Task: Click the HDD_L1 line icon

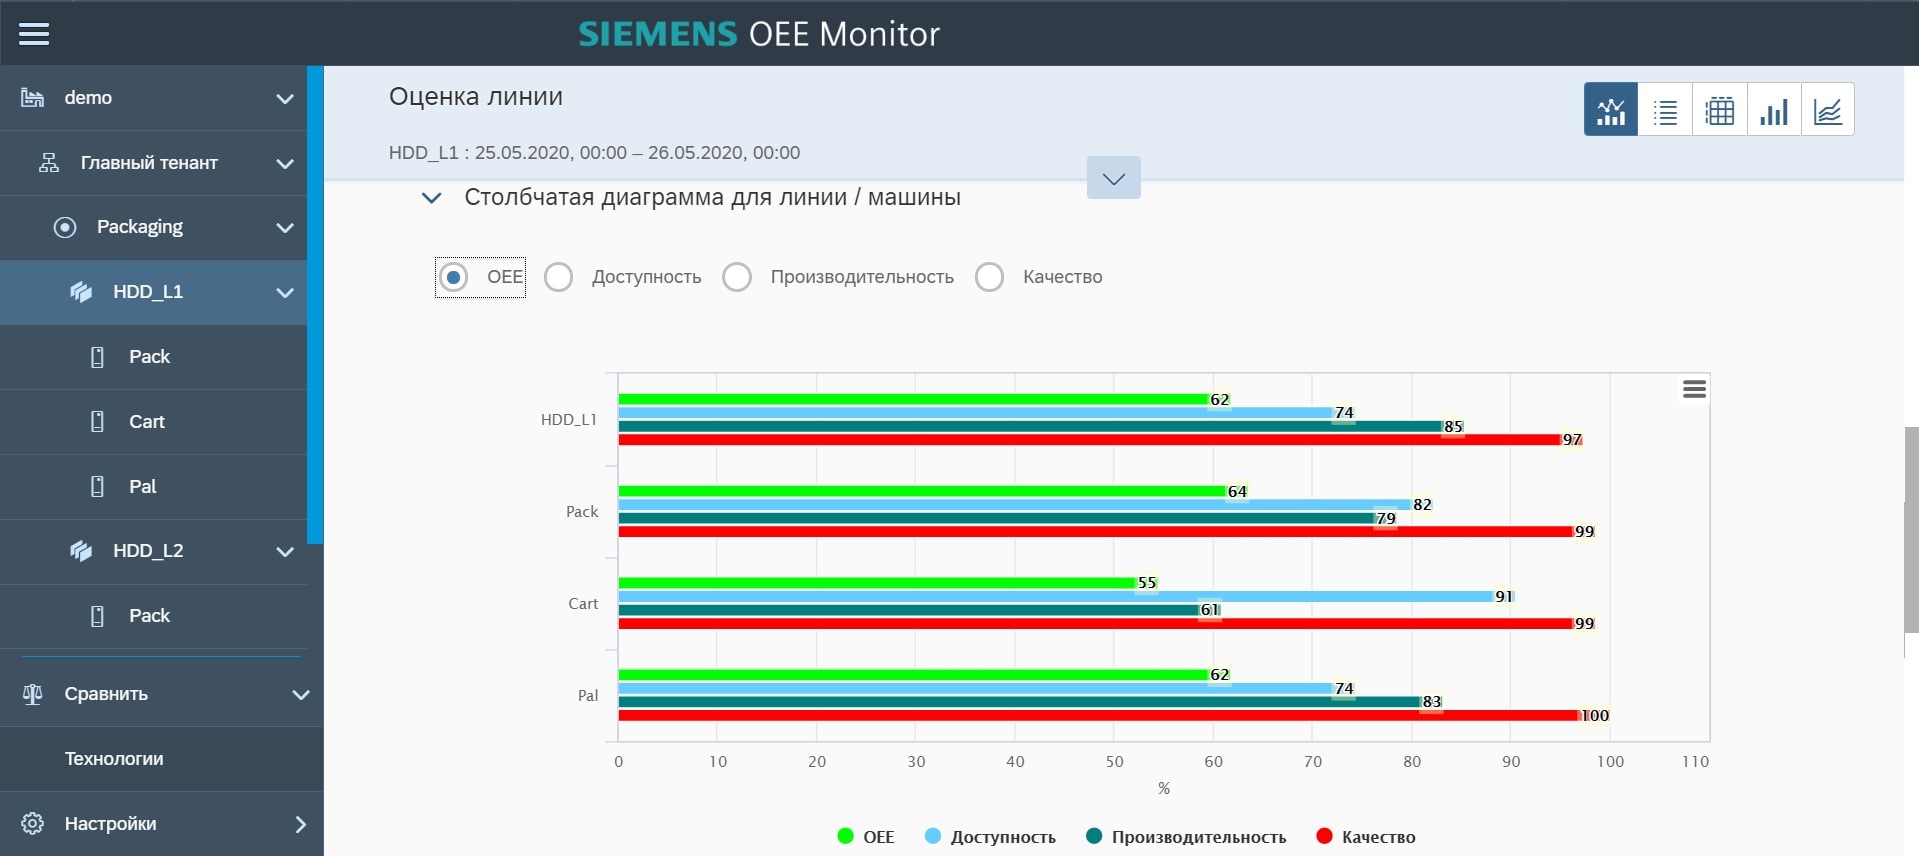Action: [81, 292]
